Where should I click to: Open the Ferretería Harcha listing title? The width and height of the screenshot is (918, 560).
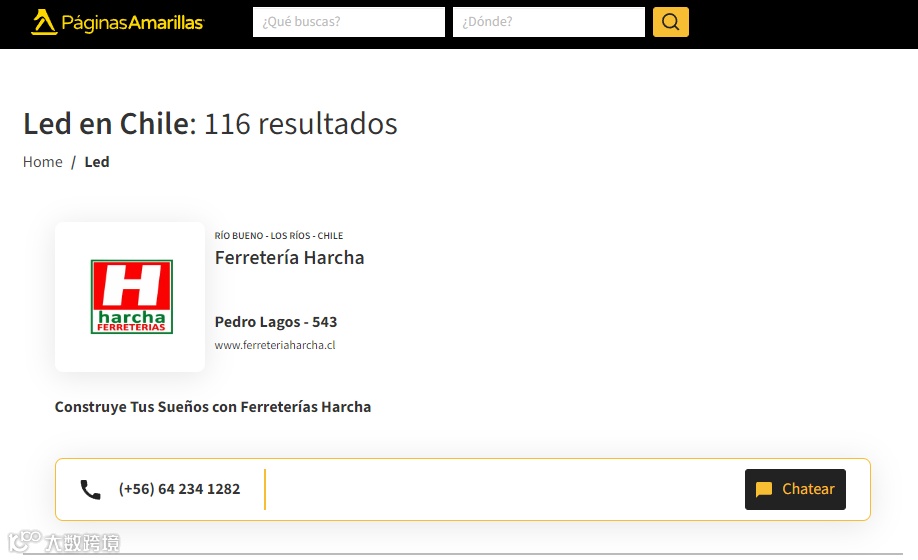click(289, 257)
